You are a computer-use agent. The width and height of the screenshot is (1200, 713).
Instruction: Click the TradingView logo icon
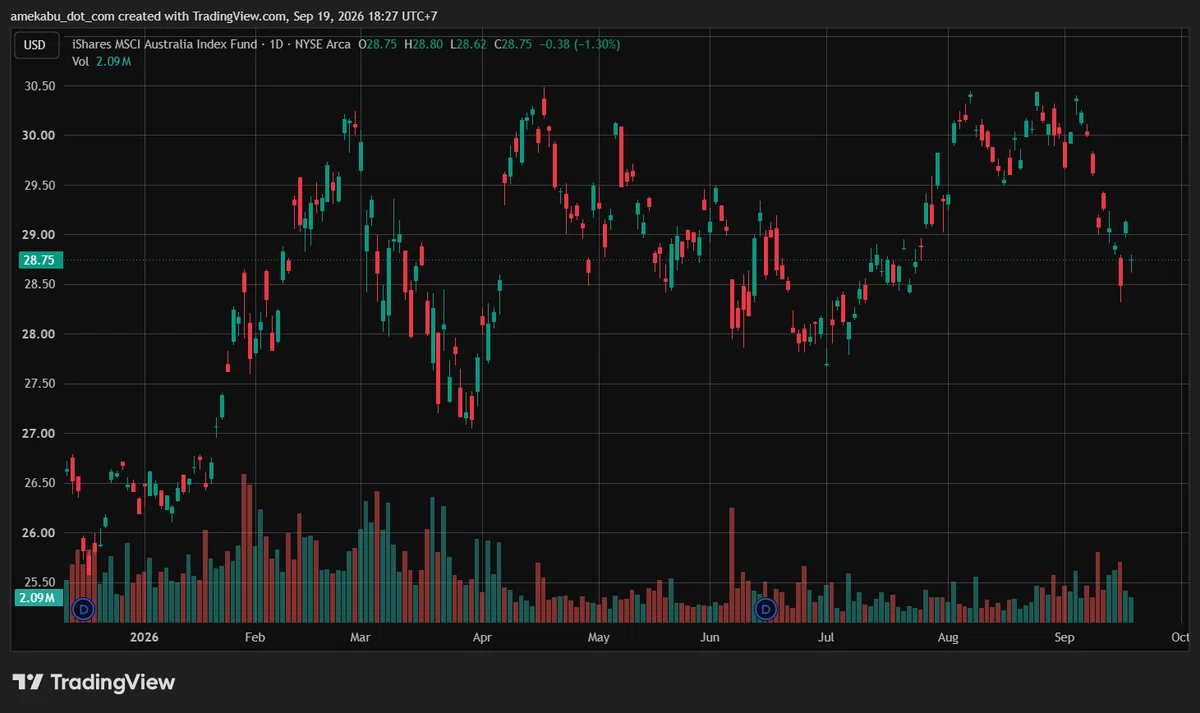click(28, 682)
